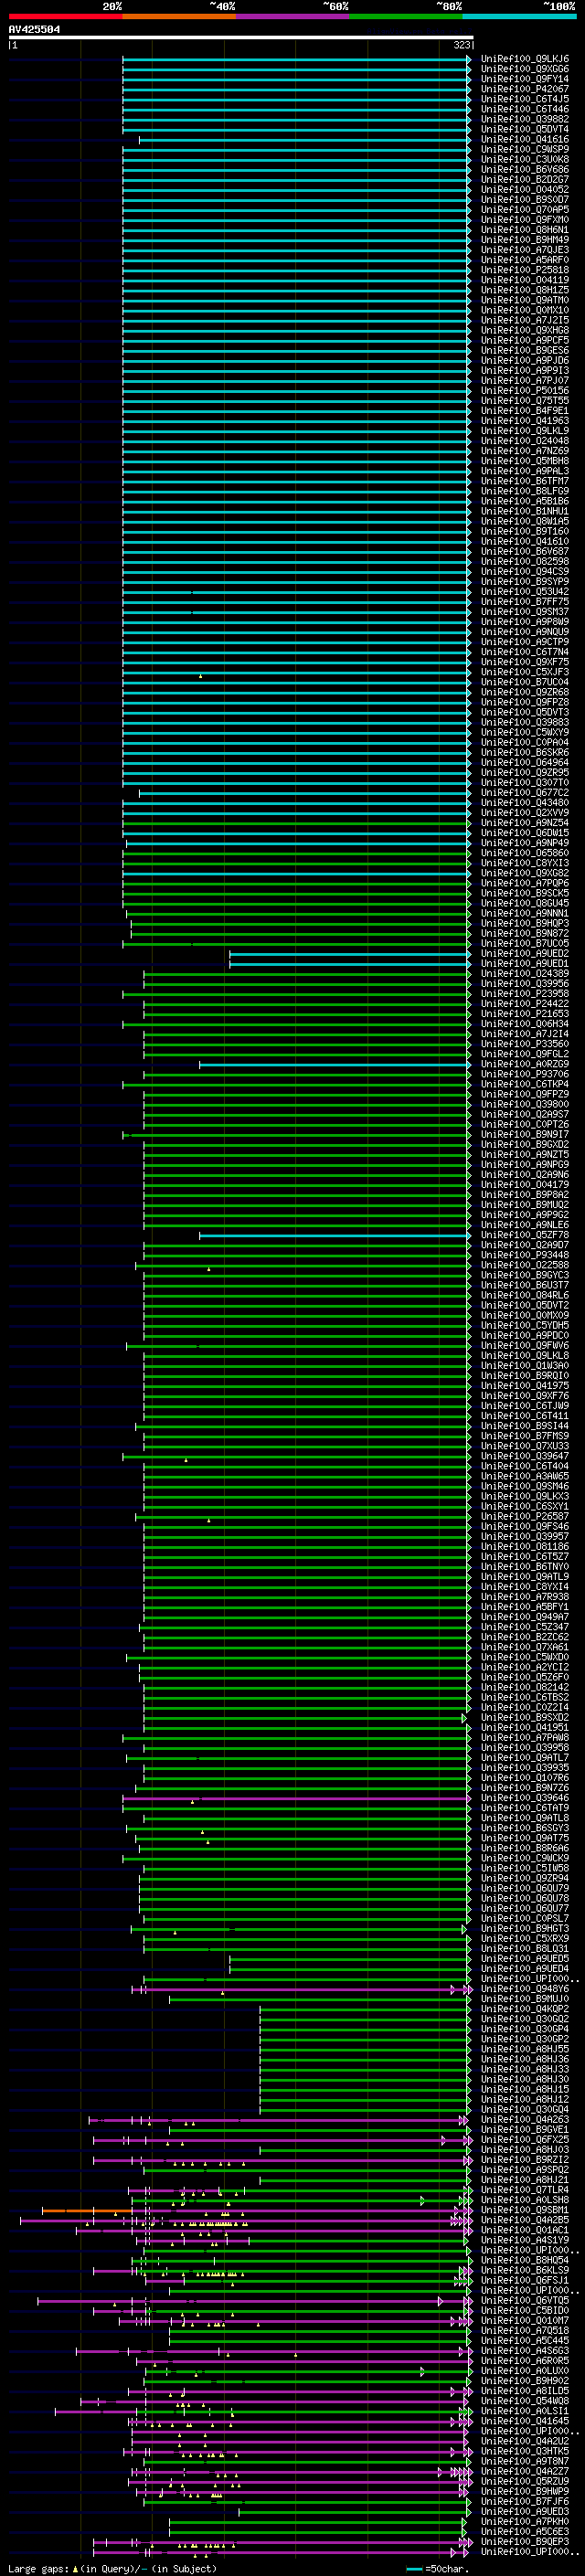Image resolution: width=585 pixels, height=2576 pixels.
Task: Select hit label UniRef100_Q5DVT4
Action: 525,129
